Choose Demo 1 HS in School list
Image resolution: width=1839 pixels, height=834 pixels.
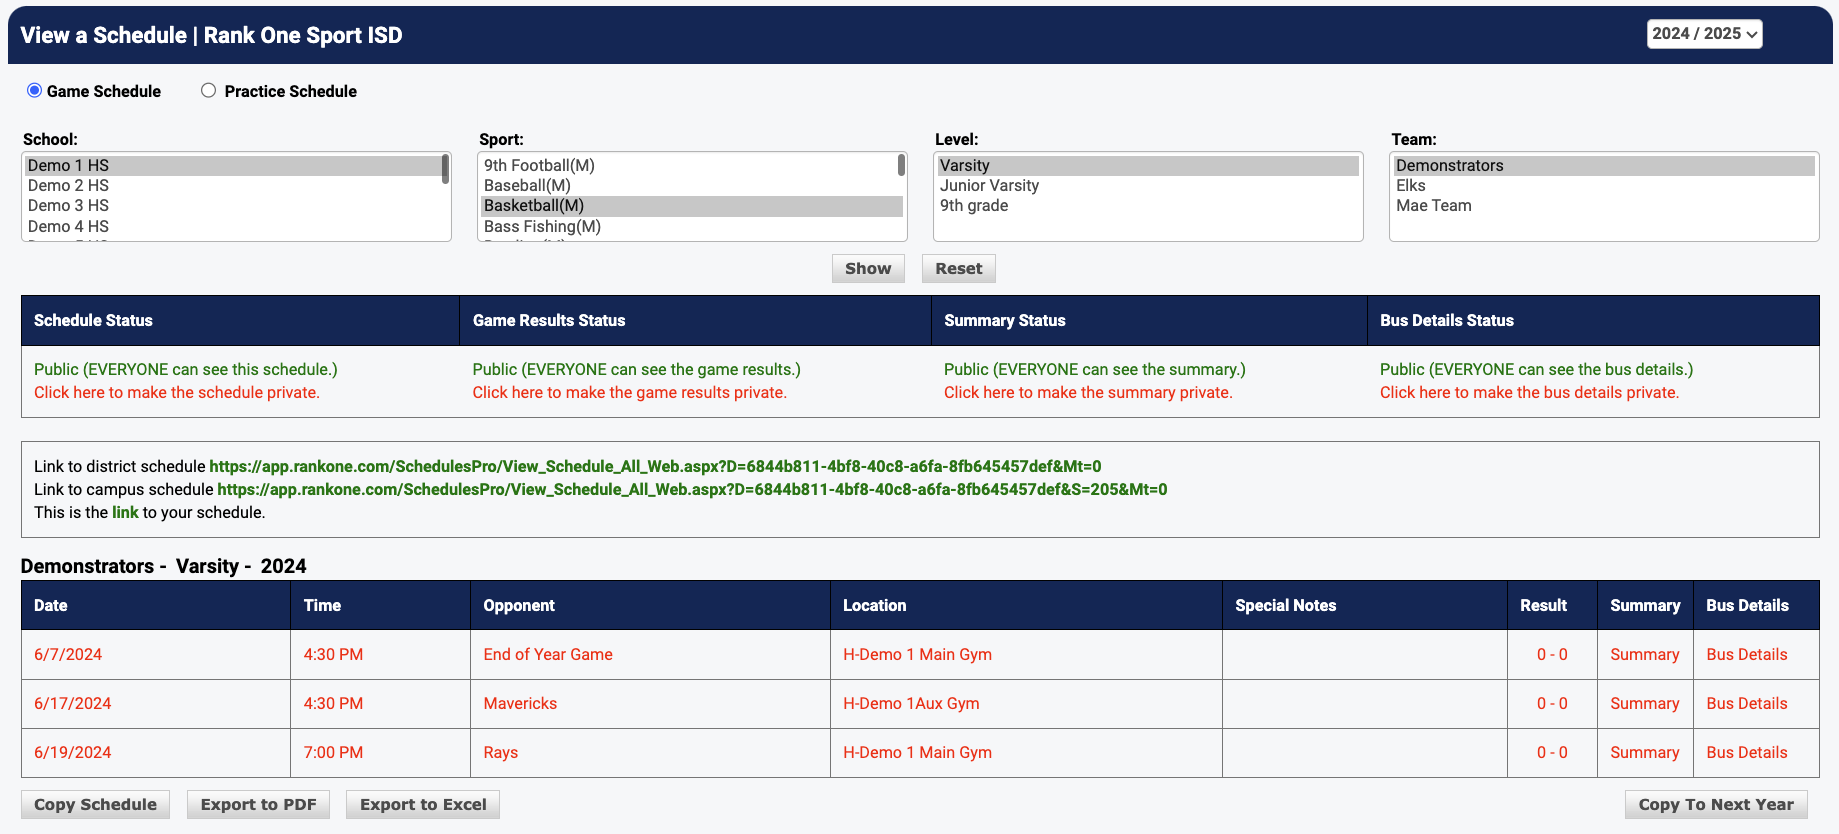[x=232, y=165]
